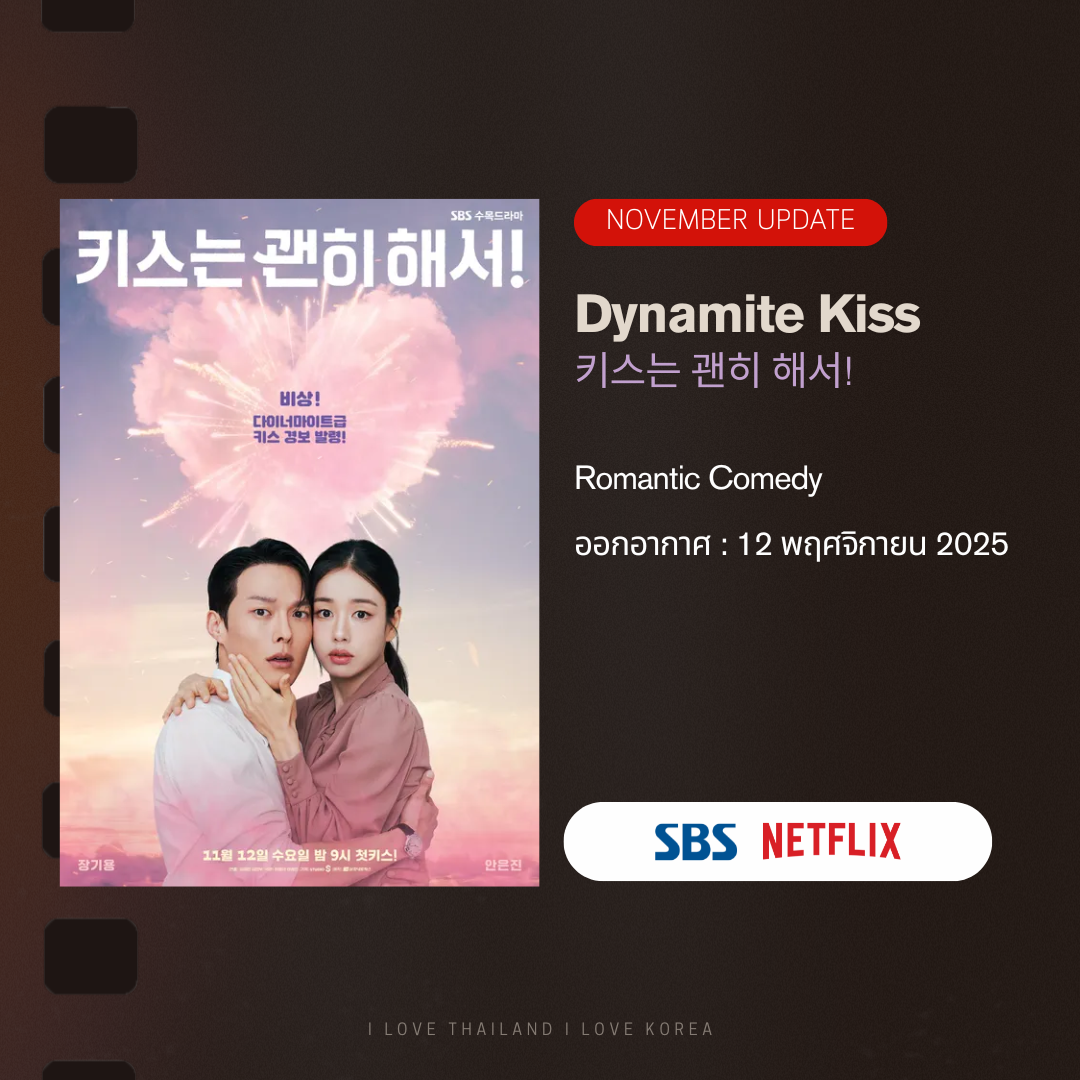Click the SBS logo in the white pill
The height and width of the screenshot is (1080, 1080).
[695, 842]
